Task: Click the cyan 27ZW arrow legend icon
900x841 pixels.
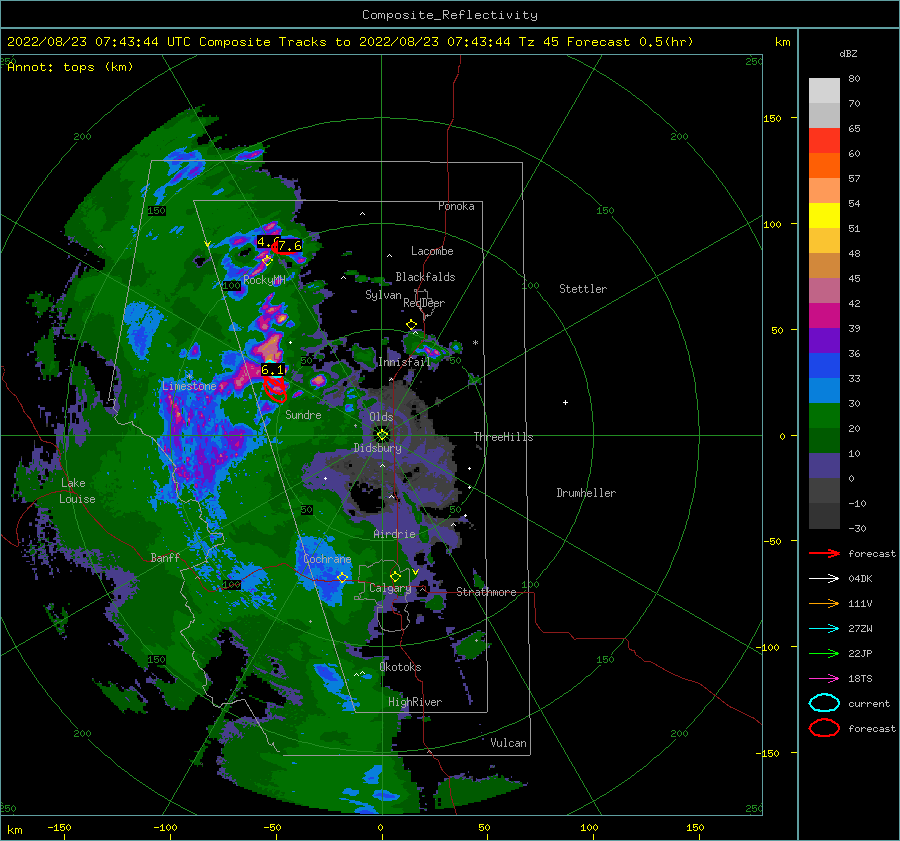Action: [824, 629]
